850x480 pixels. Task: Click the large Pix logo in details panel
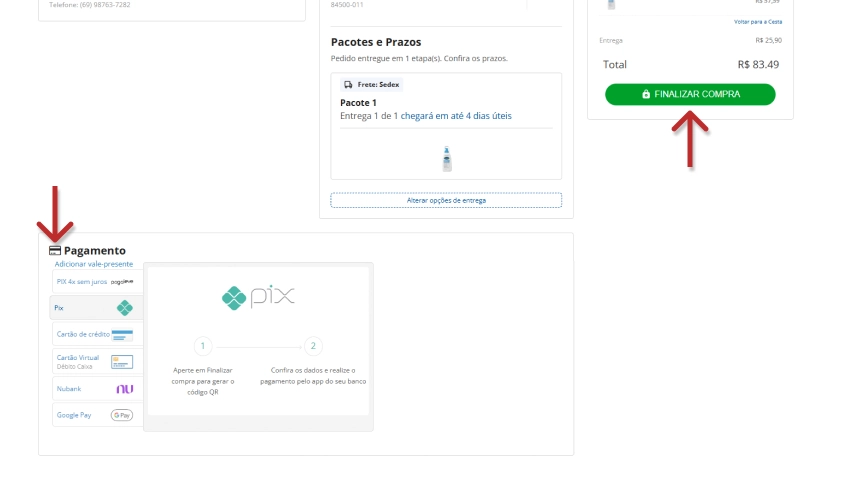click(x=258, y=296)
